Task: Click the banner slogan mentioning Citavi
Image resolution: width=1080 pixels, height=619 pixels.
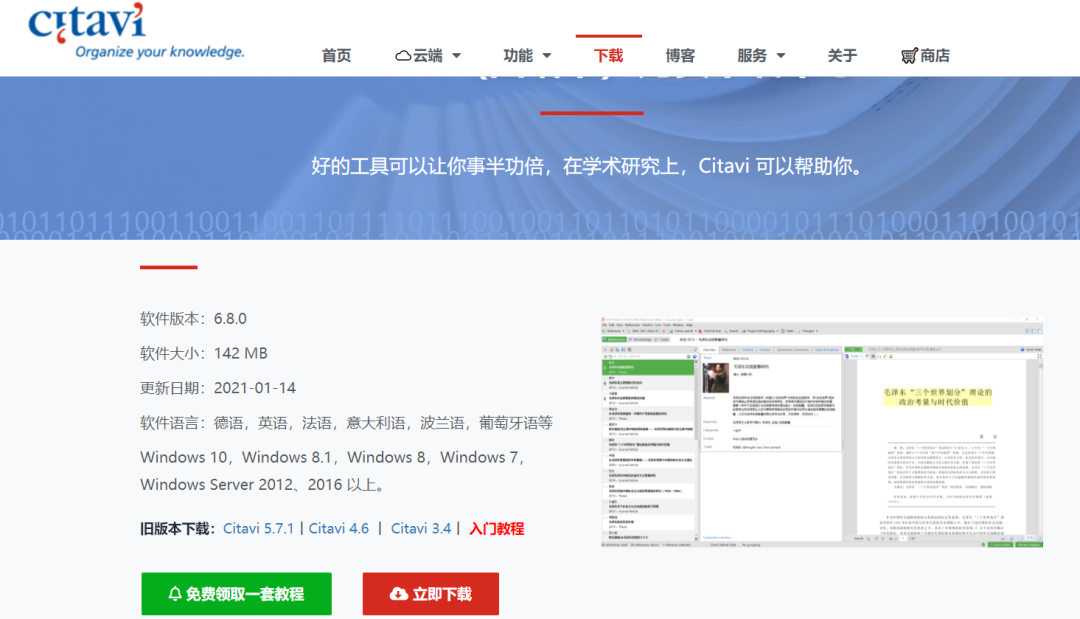Action: 587,166
